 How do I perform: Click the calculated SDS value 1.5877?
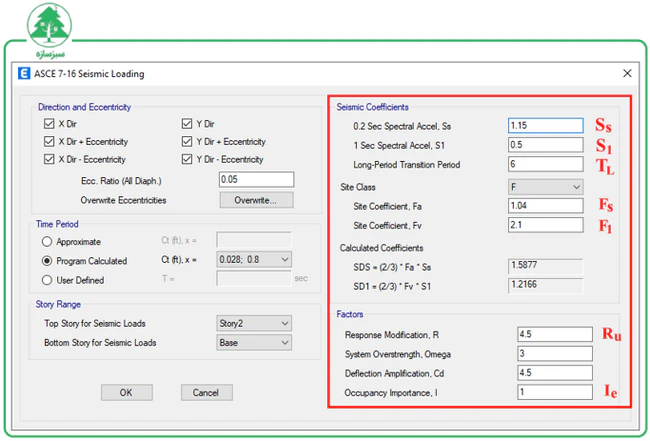point(546,266)
